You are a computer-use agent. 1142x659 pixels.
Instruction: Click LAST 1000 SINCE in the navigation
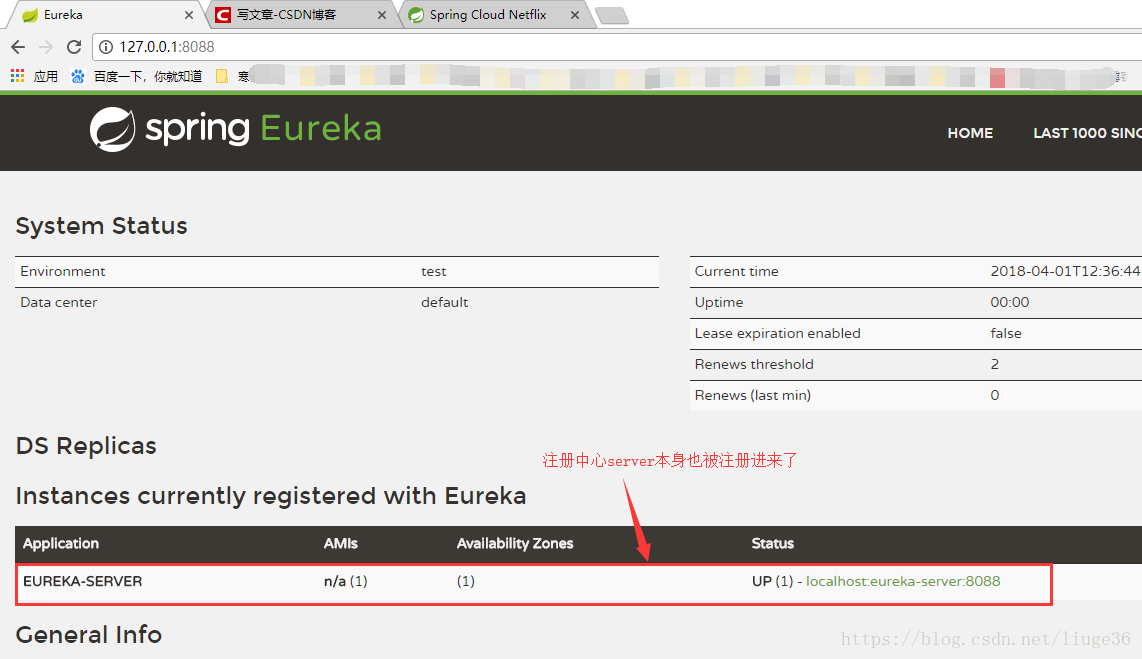1087,133
